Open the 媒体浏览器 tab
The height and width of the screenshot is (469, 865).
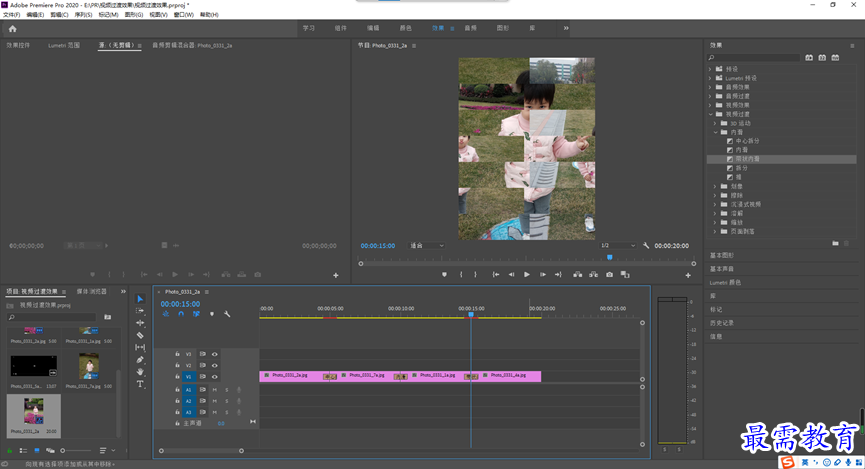92,291
